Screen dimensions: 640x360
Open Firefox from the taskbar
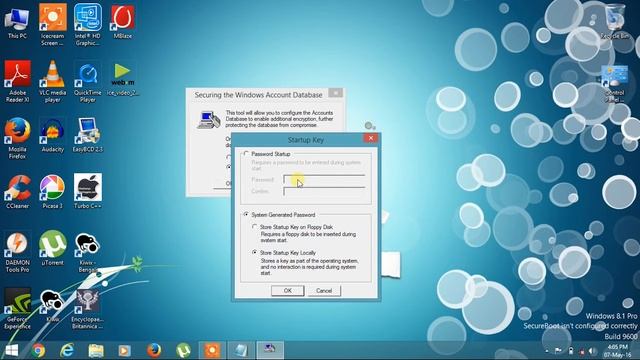pos(154,350)
